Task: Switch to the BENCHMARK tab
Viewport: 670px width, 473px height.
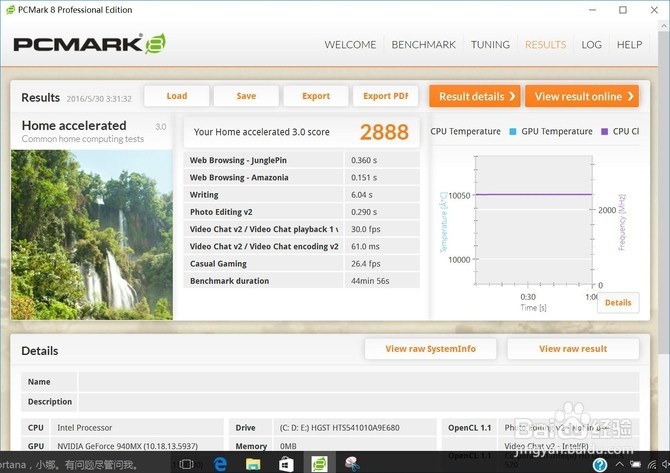Action: pos(423,44)
